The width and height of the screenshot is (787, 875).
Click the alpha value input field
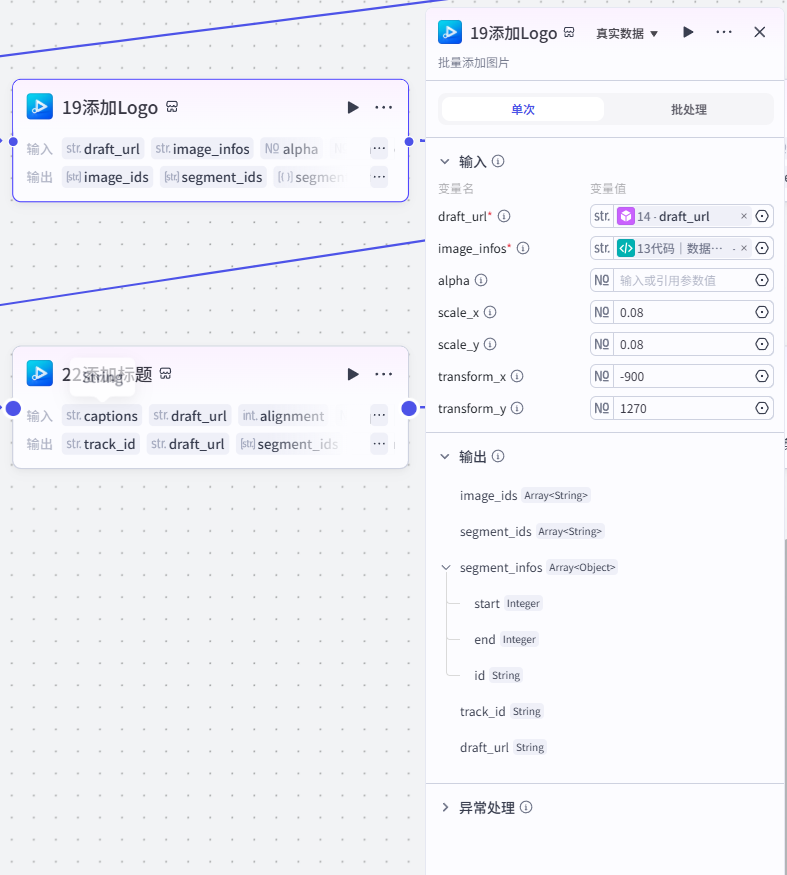(683, 280)
